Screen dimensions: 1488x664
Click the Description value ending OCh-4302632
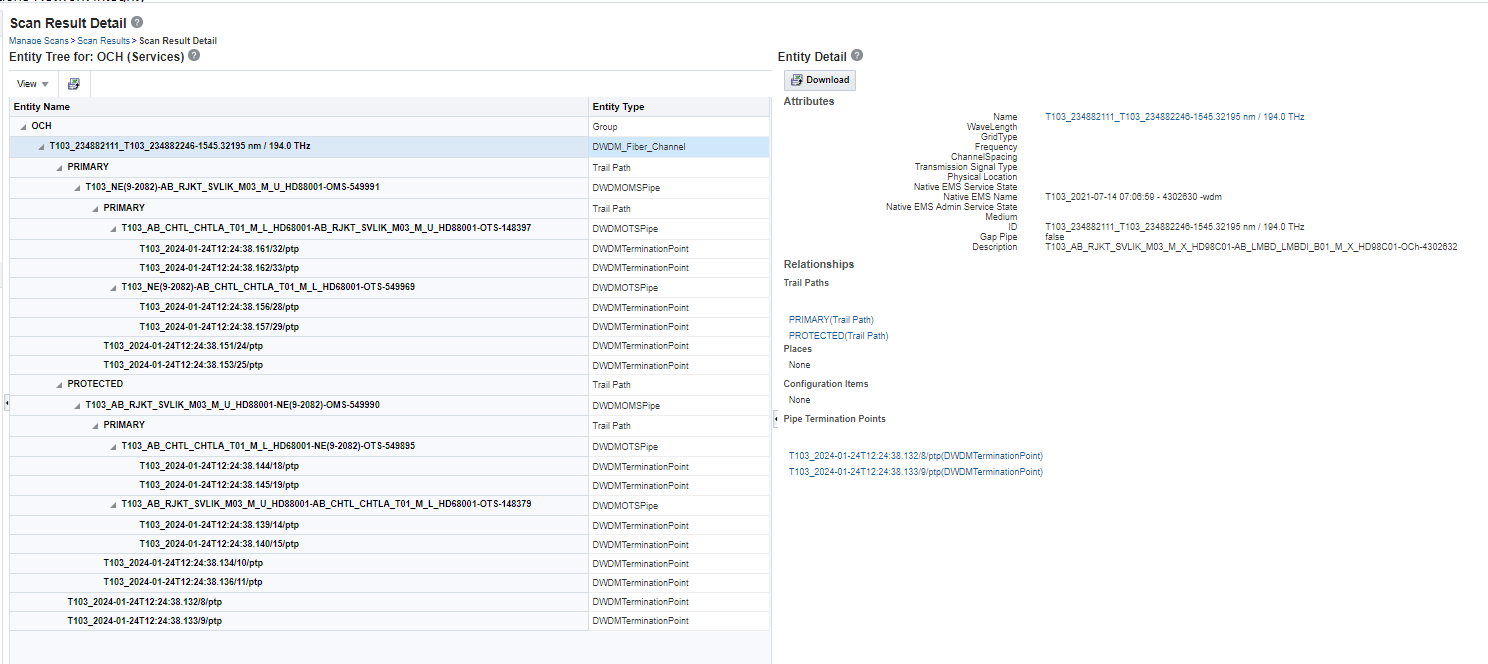tap(1250, 247)
